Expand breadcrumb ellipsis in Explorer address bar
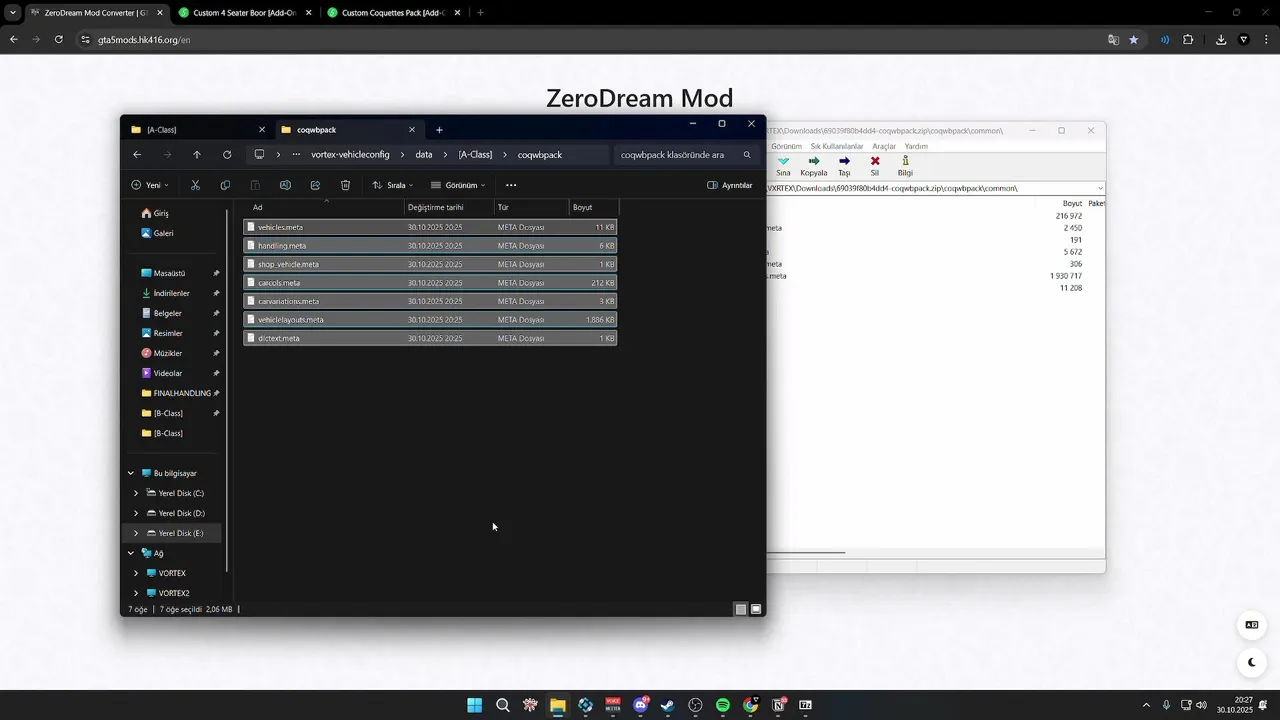The height and width of the screenshot is (720, 1280). coord(296,155)
